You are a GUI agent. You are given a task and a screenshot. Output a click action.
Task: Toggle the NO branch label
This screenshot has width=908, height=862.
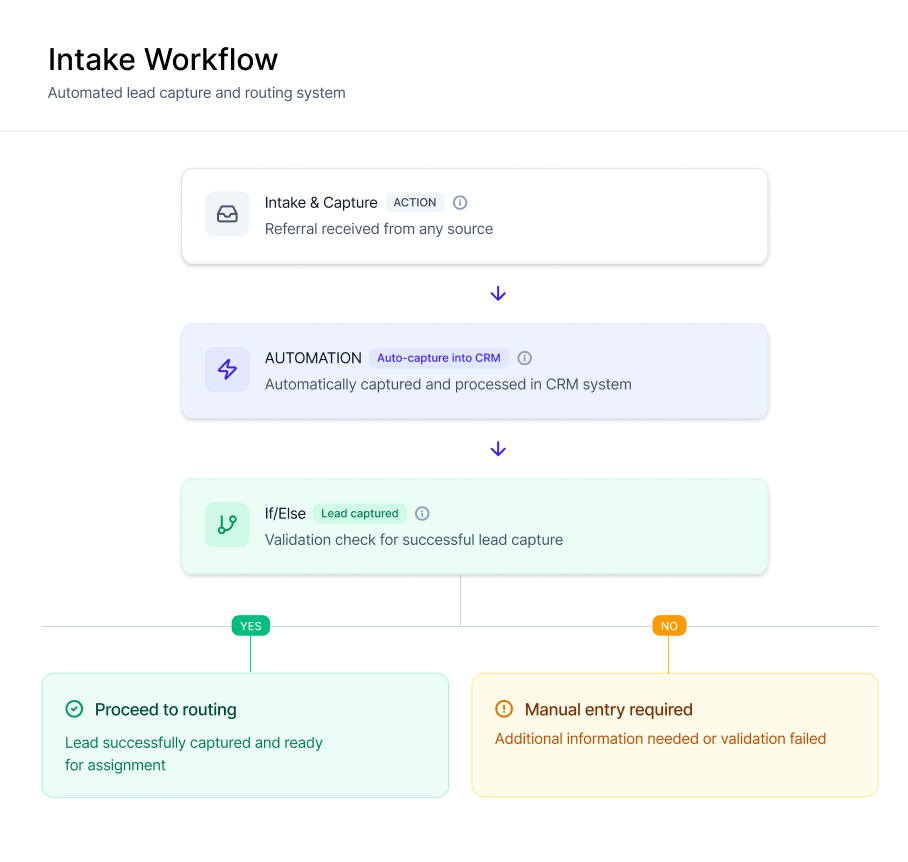pos(669,625)
